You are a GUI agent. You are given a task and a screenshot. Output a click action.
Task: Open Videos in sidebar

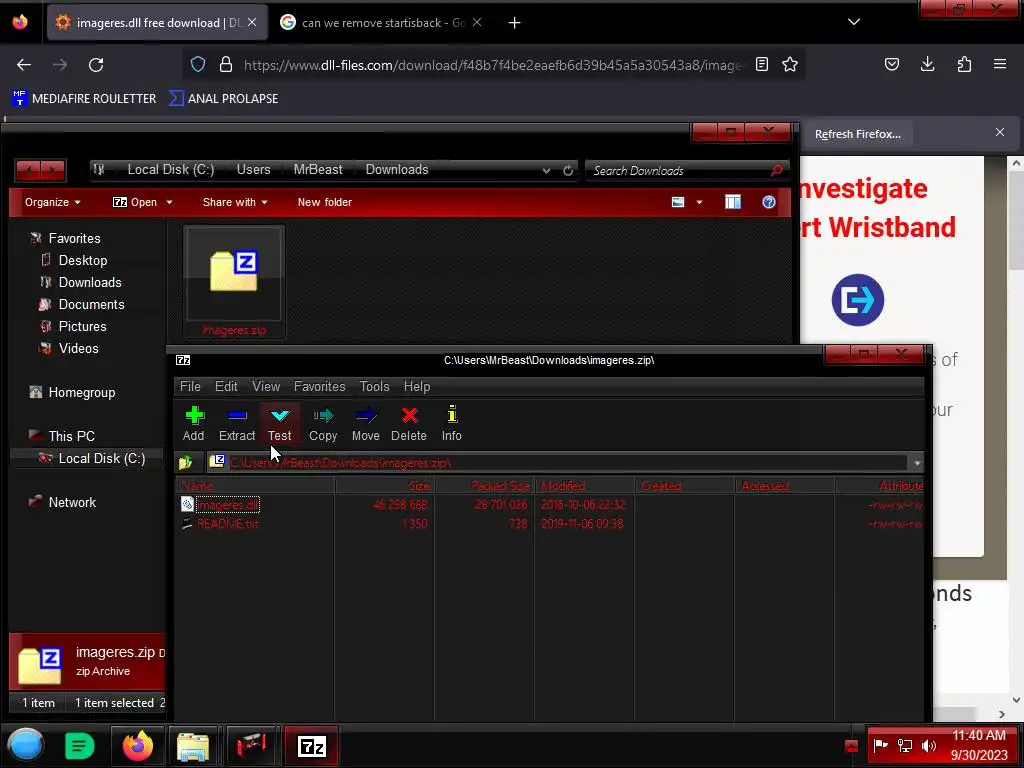click(x=78, y=349)
